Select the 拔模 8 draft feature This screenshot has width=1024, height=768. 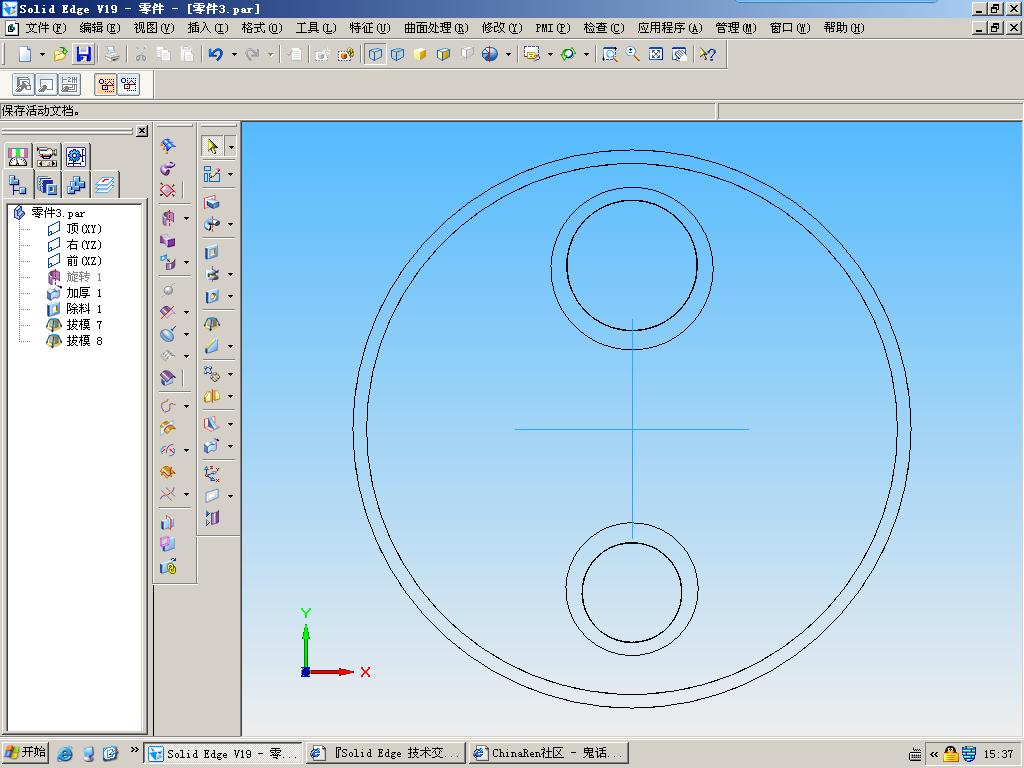[x=84, y=341]
